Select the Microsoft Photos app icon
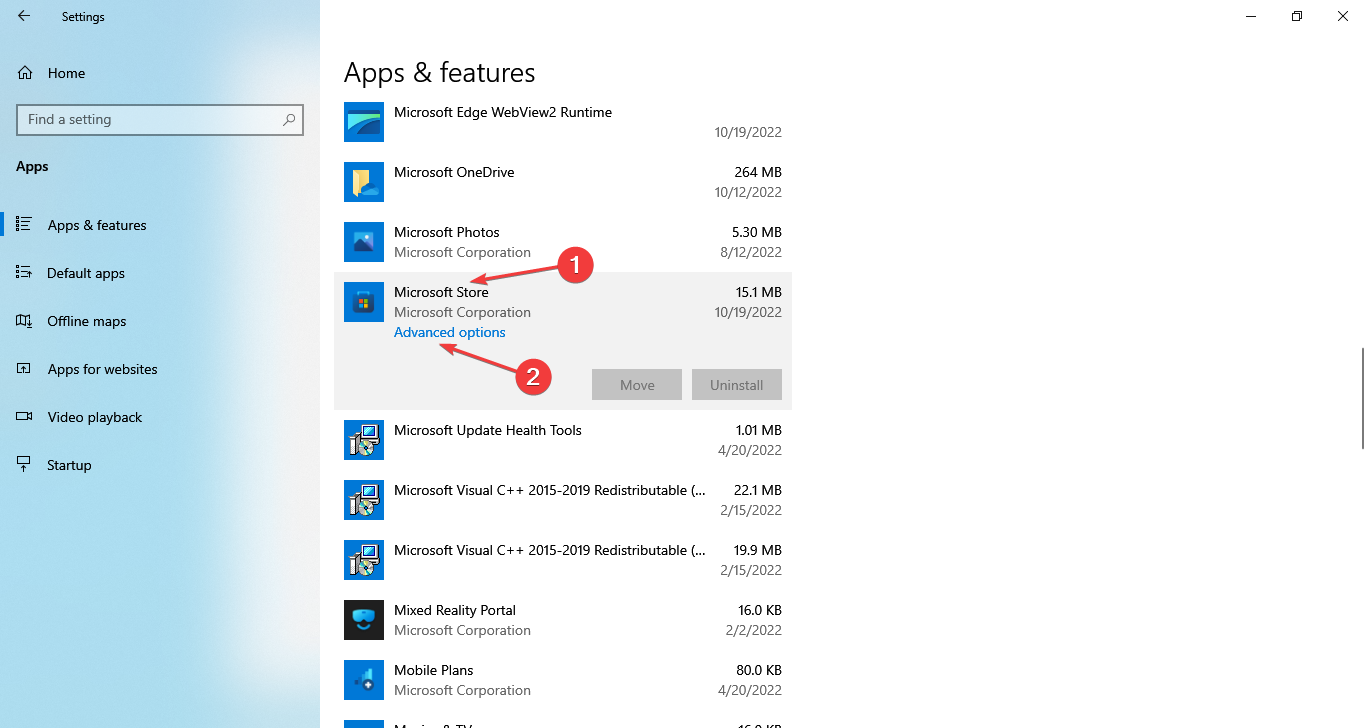This screenshot has width=1366, height=728. point(364,242)
